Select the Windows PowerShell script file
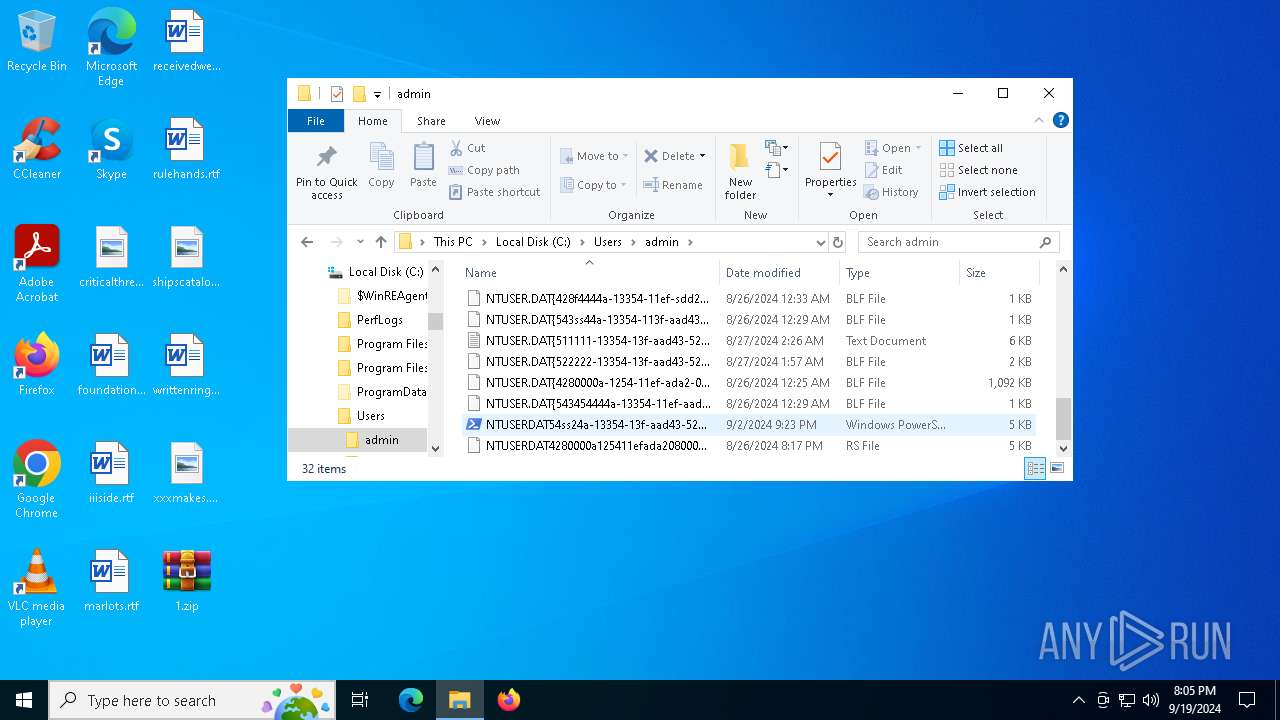Image resolution: width=1280 pixels, height=720 pixels. click(x=750, y=425)
